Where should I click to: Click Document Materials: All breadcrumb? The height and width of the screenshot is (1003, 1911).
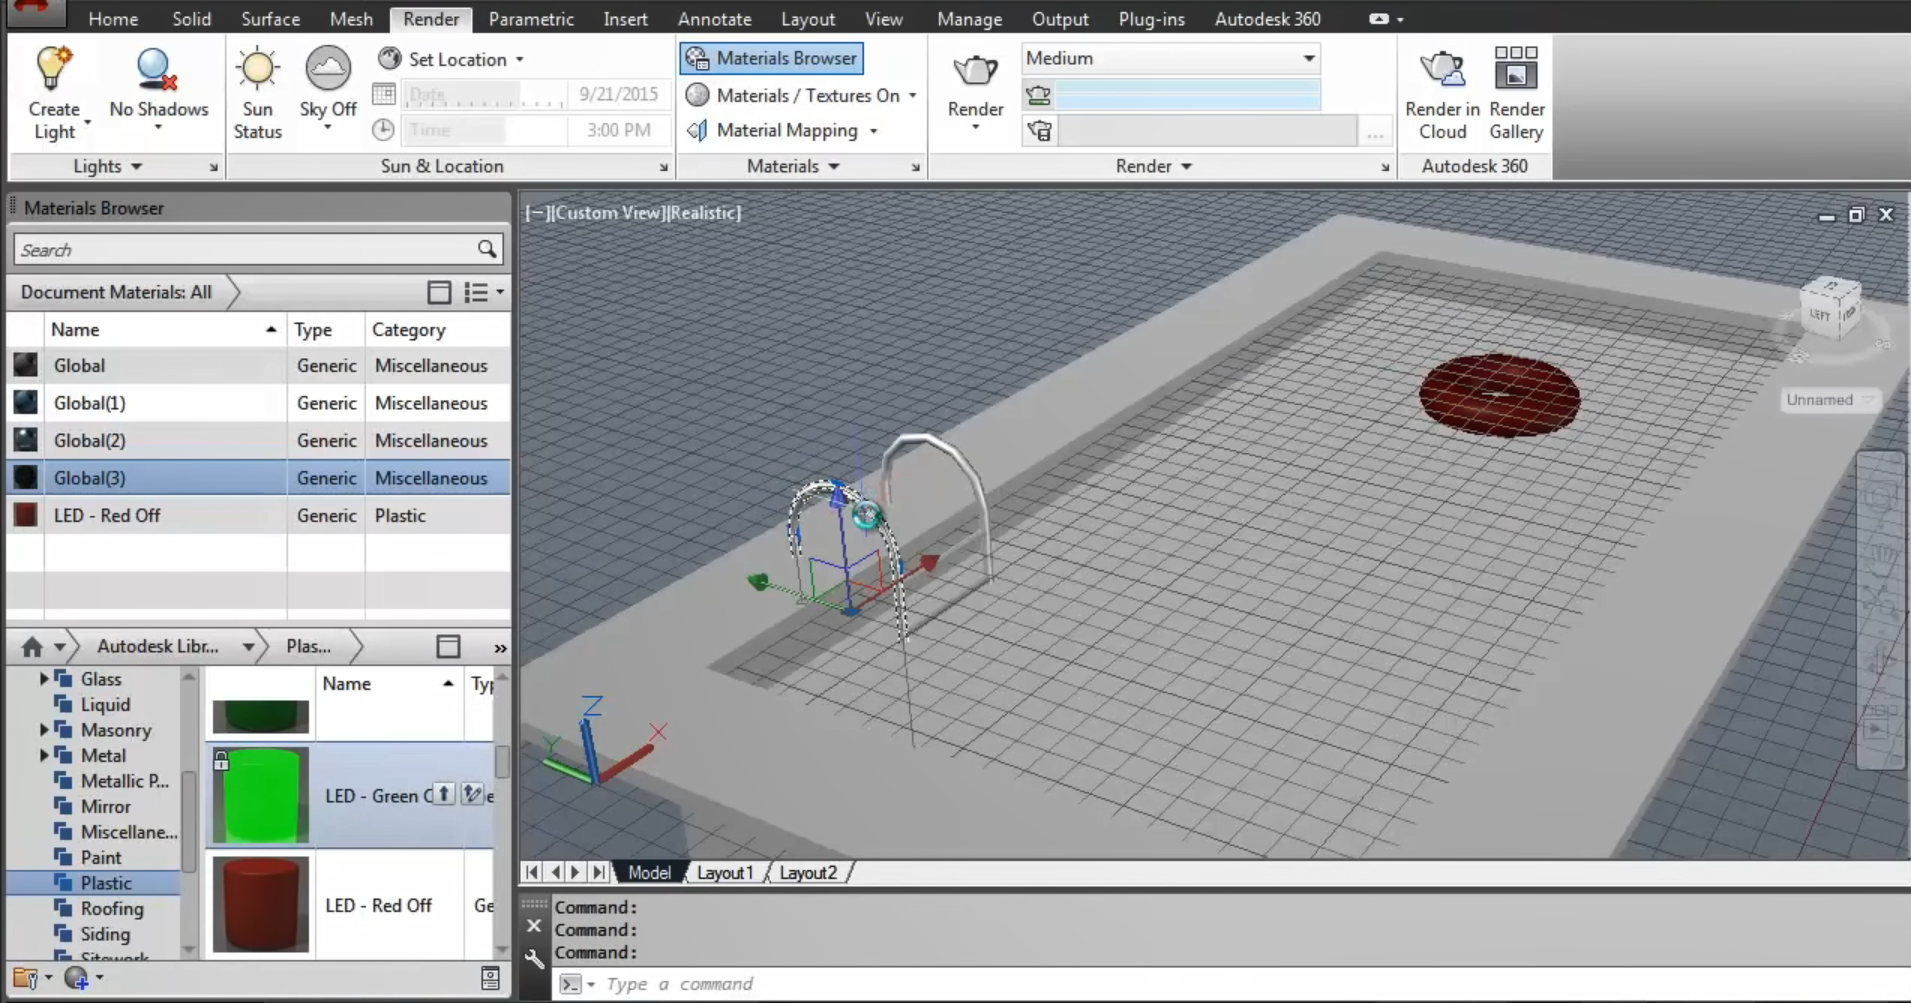click(116, 292)
